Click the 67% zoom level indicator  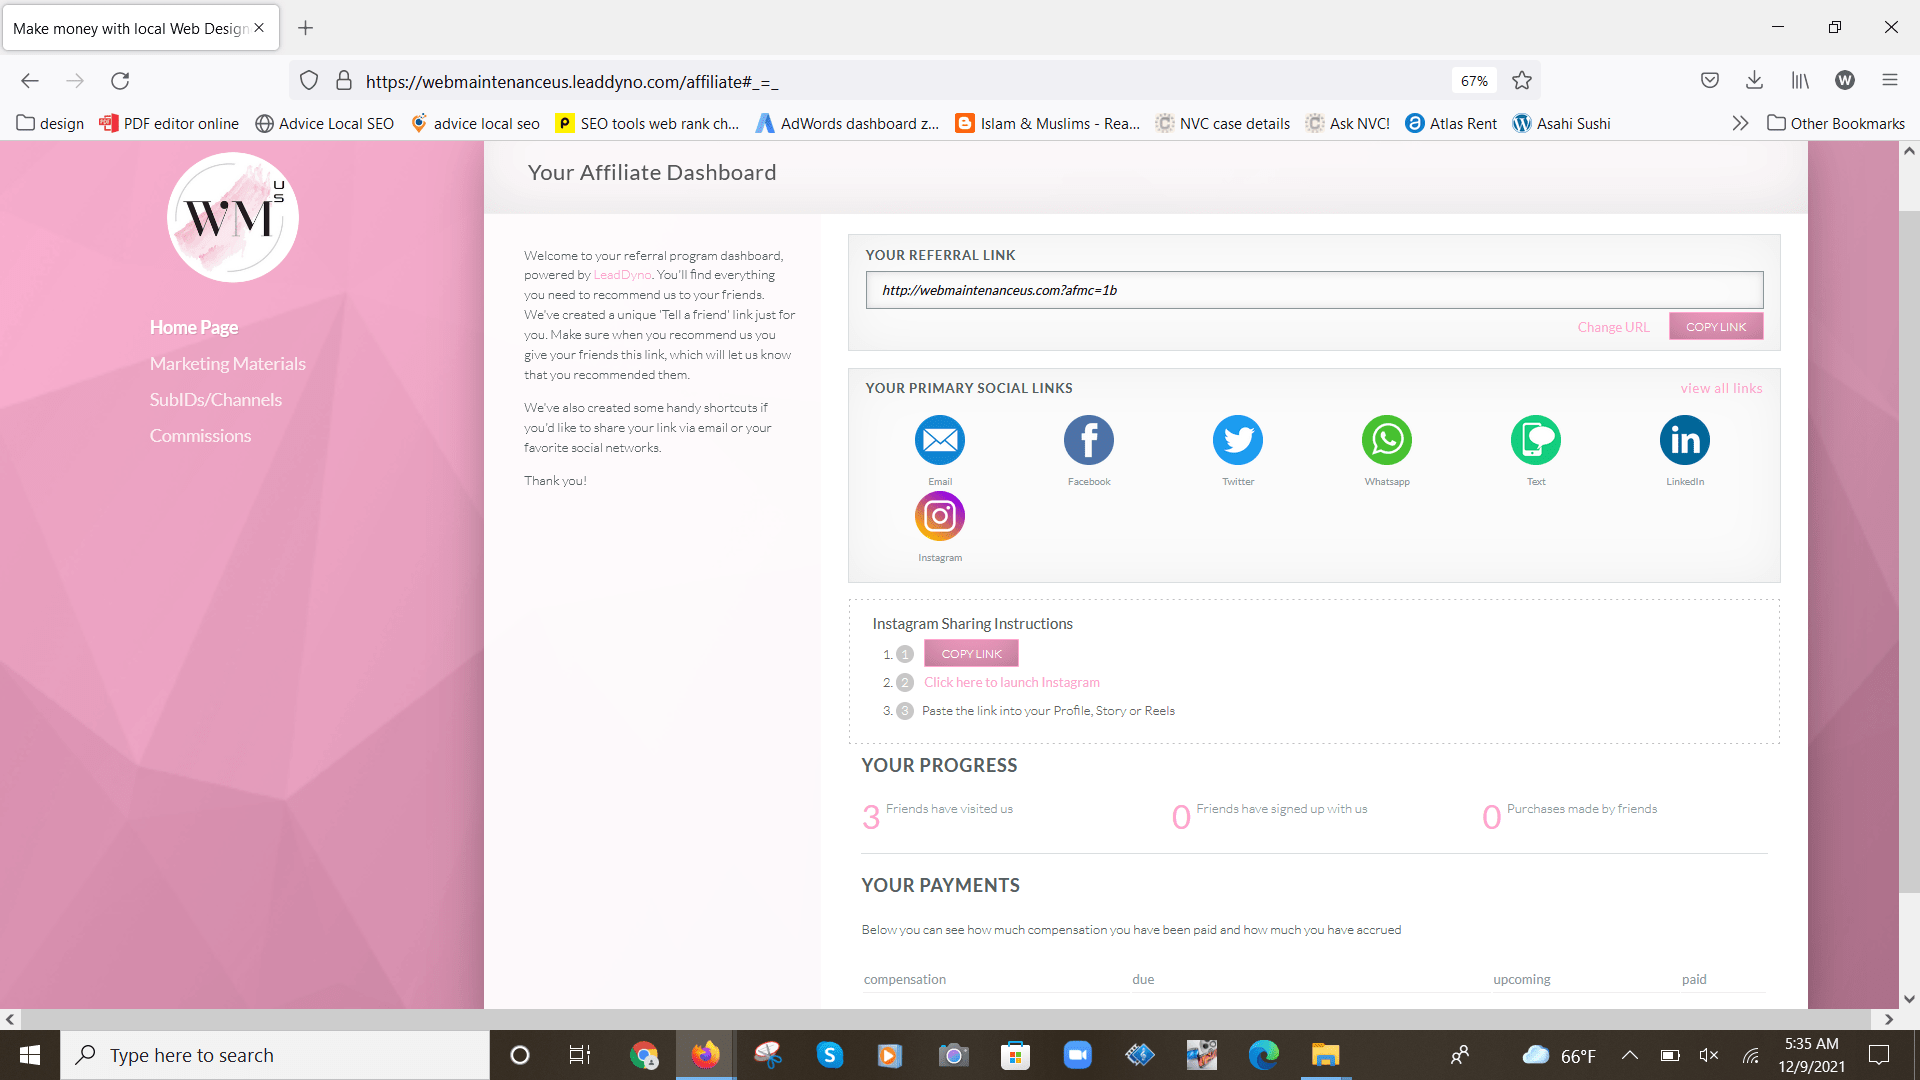1474,81
